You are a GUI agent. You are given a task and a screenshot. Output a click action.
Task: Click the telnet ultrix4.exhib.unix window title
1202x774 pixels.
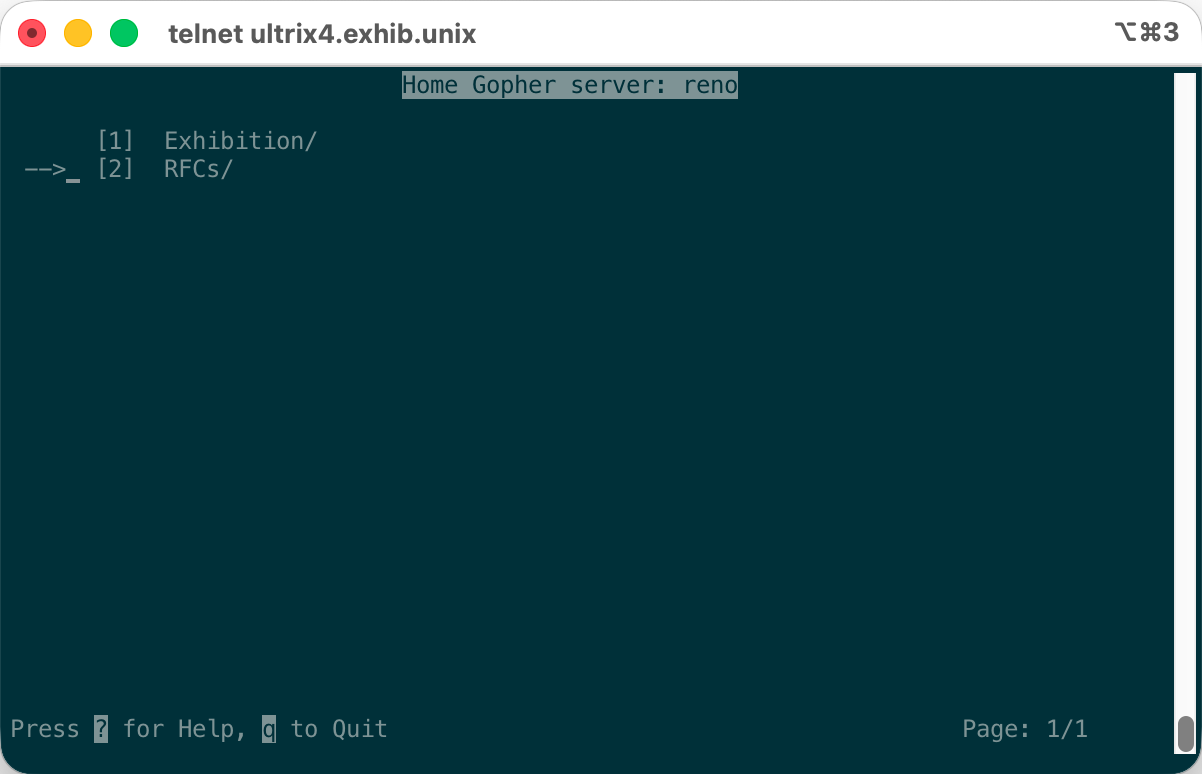[322, 34]
